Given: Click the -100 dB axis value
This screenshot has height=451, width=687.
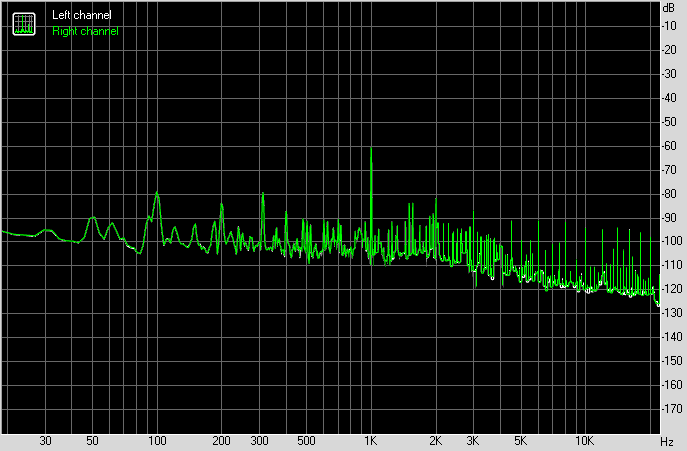Looking at the screenshot, I should [671, 241].
